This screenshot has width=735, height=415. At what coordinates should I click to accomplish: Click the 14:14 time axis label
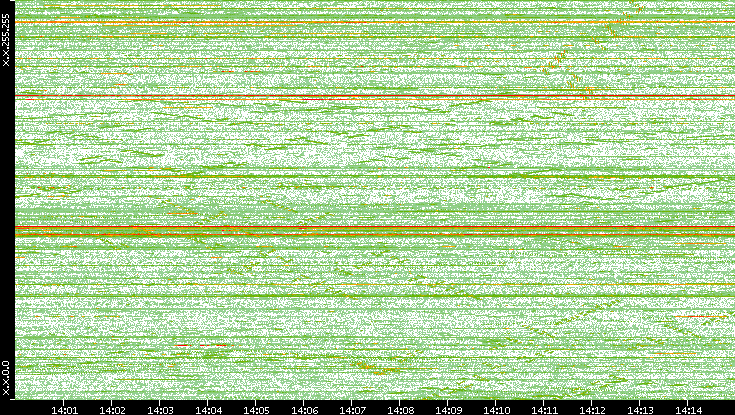click(688, 410)
